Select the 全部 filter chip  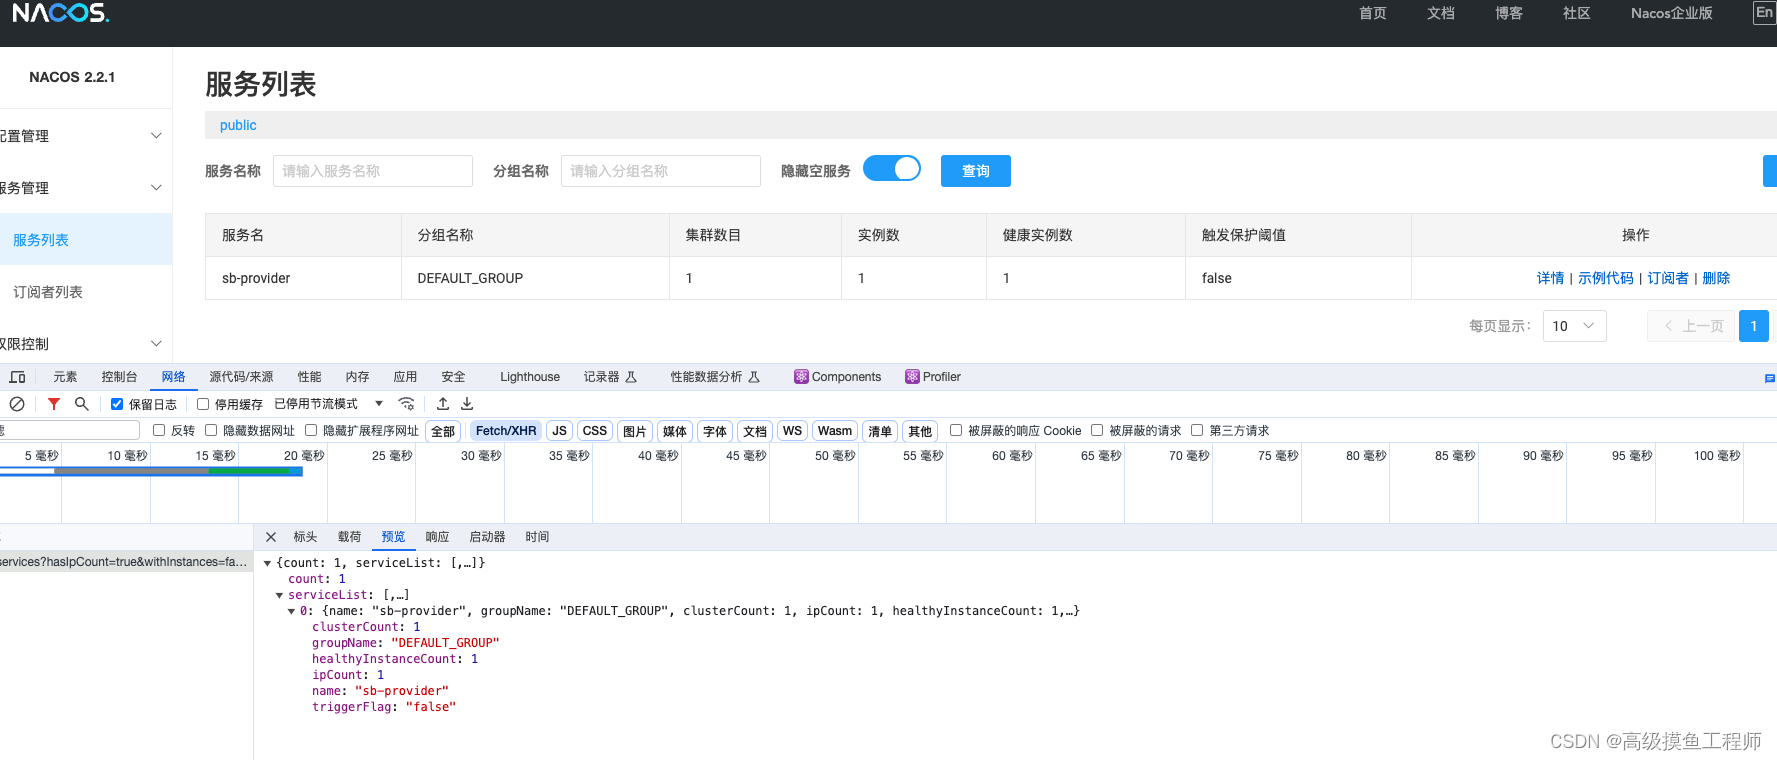(443, 431)
